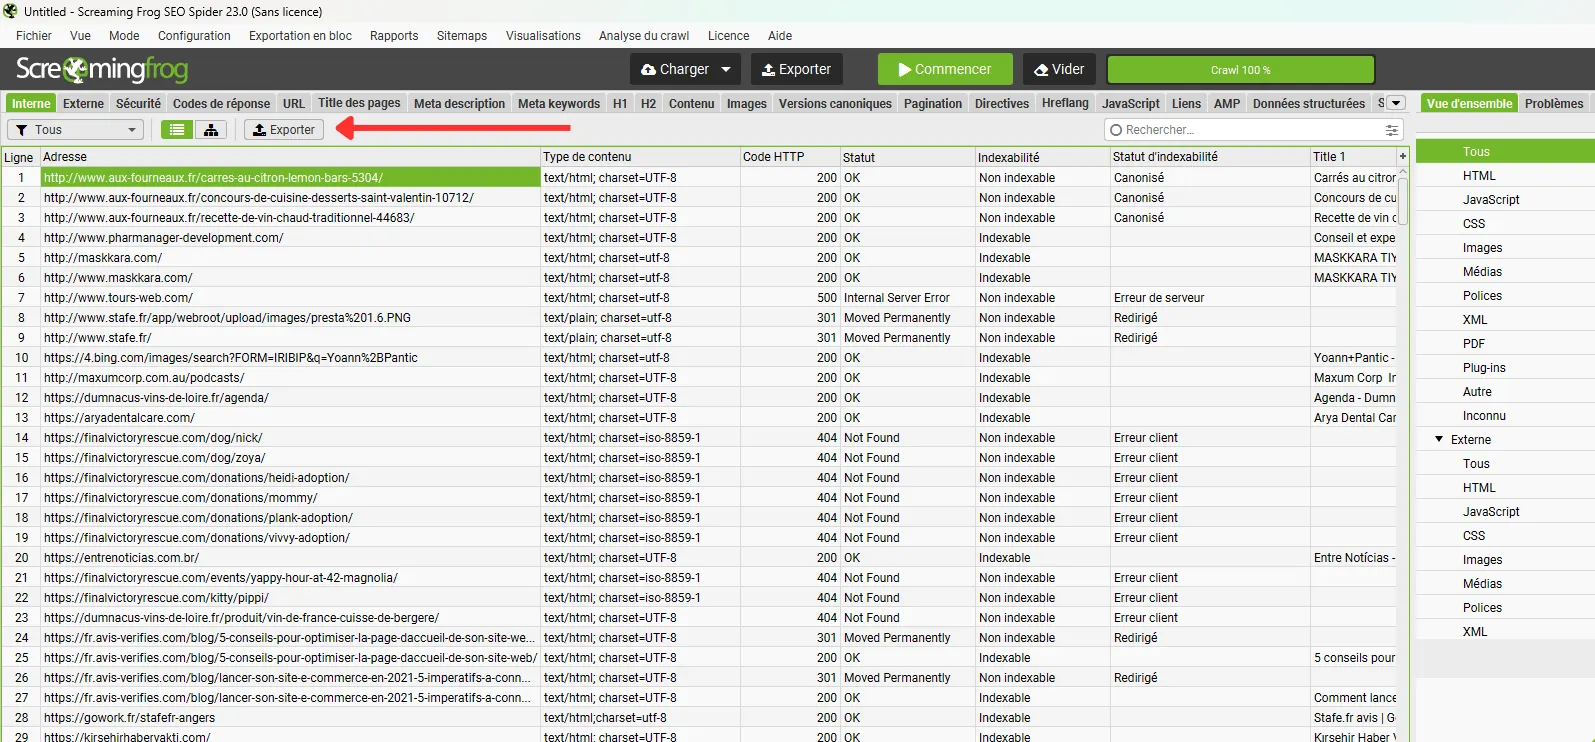Viewport: 1595px width, 742px height.
Task: Sort by Code HTTP column header
Action: pos(790,157)
